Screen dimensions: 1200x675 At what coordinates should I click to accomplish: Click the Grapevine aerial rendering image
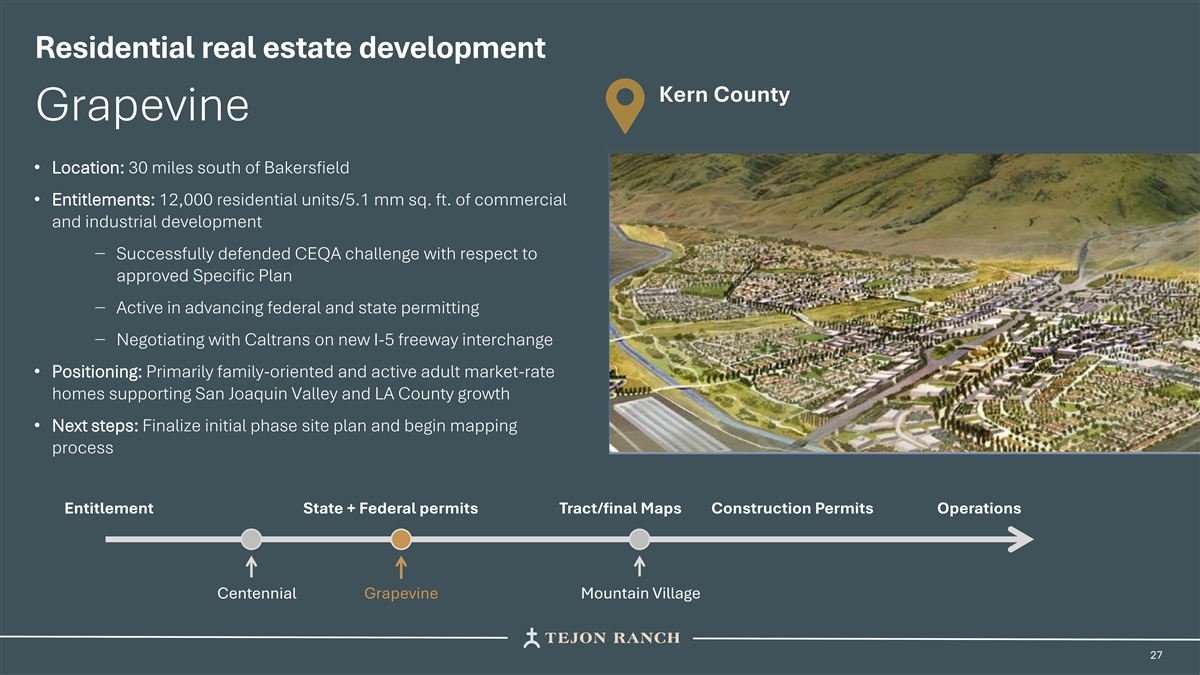coord(904,303)
